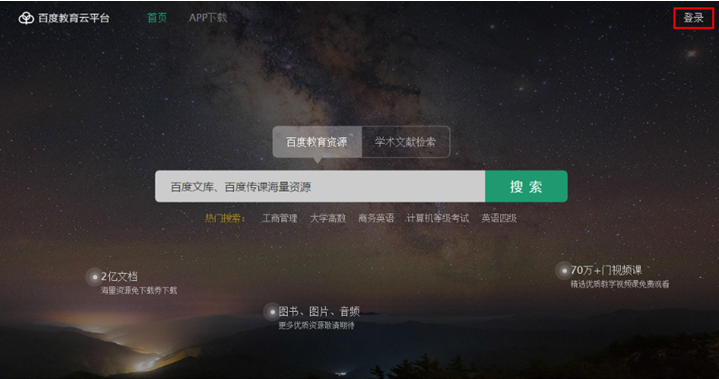The width and height of the screenshot is (719, 379).
Task: Choose hot search term 大学高数
Action: click(x=328, y=218)
